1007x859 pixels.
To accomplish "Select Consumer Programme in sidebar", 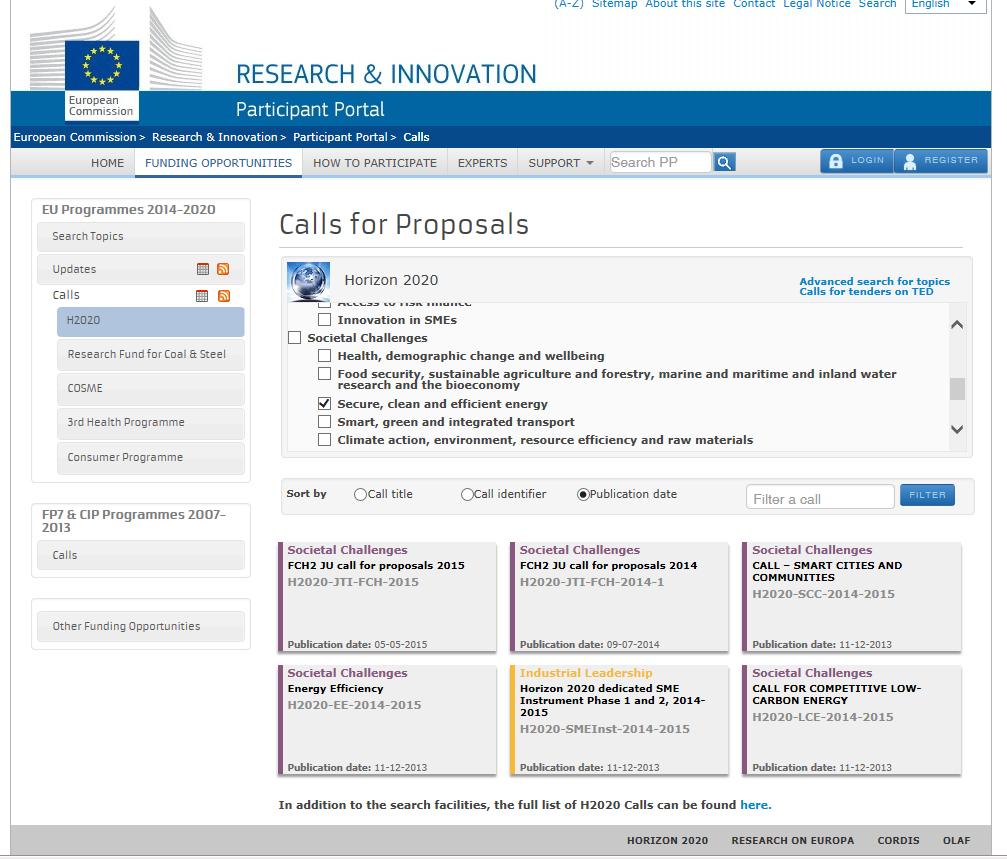I will (151, 457).
